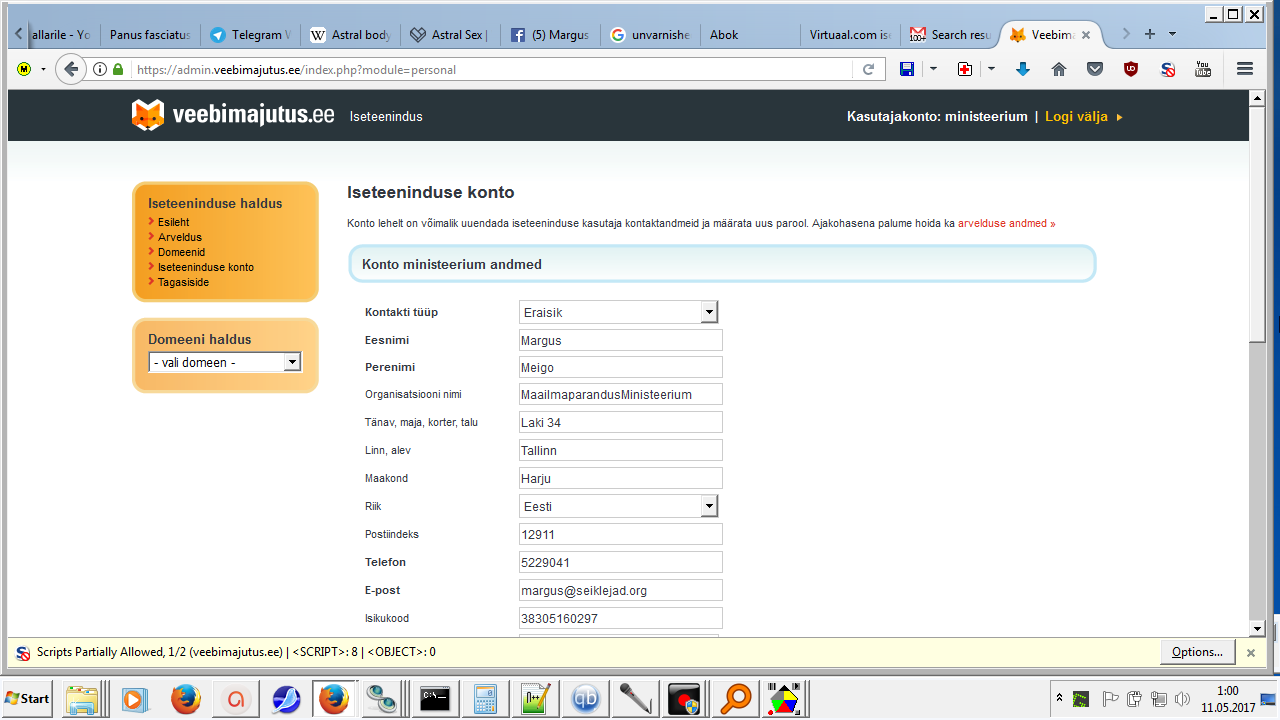The height and width of the screenshot is (720, 1280).
Task: Click the blue floppy disk save icon
Action: (x=907, y=69)
